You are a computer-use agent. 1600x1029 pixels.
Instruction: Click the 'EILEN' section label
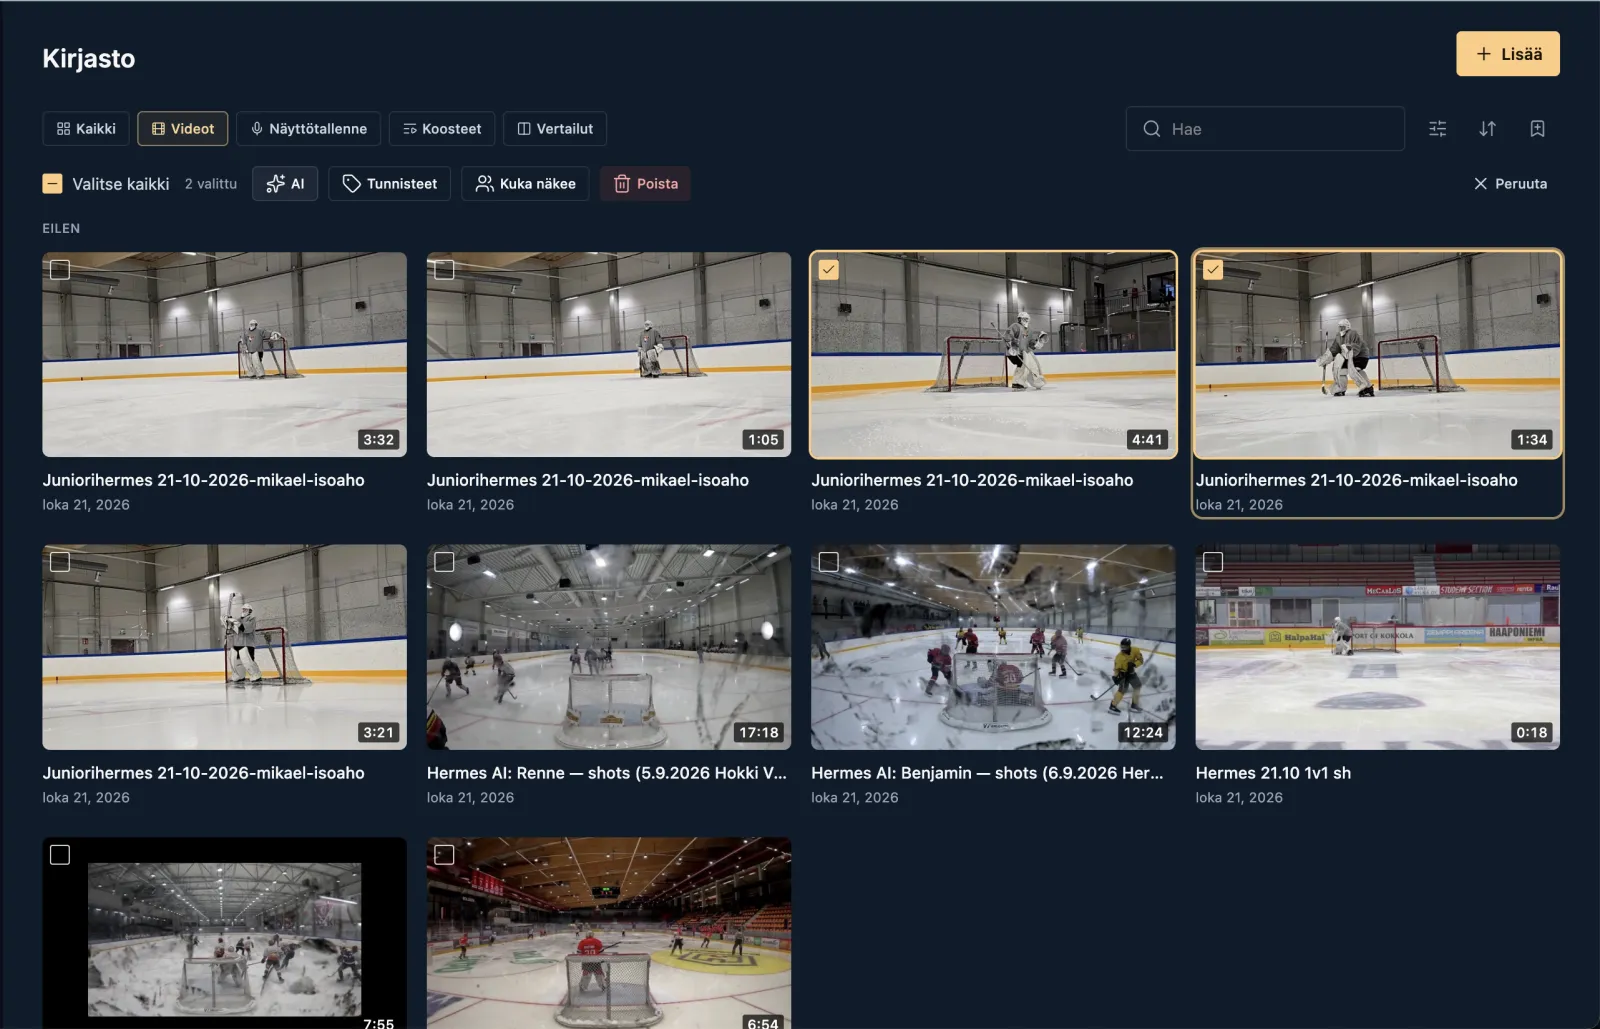pos(61,228)
